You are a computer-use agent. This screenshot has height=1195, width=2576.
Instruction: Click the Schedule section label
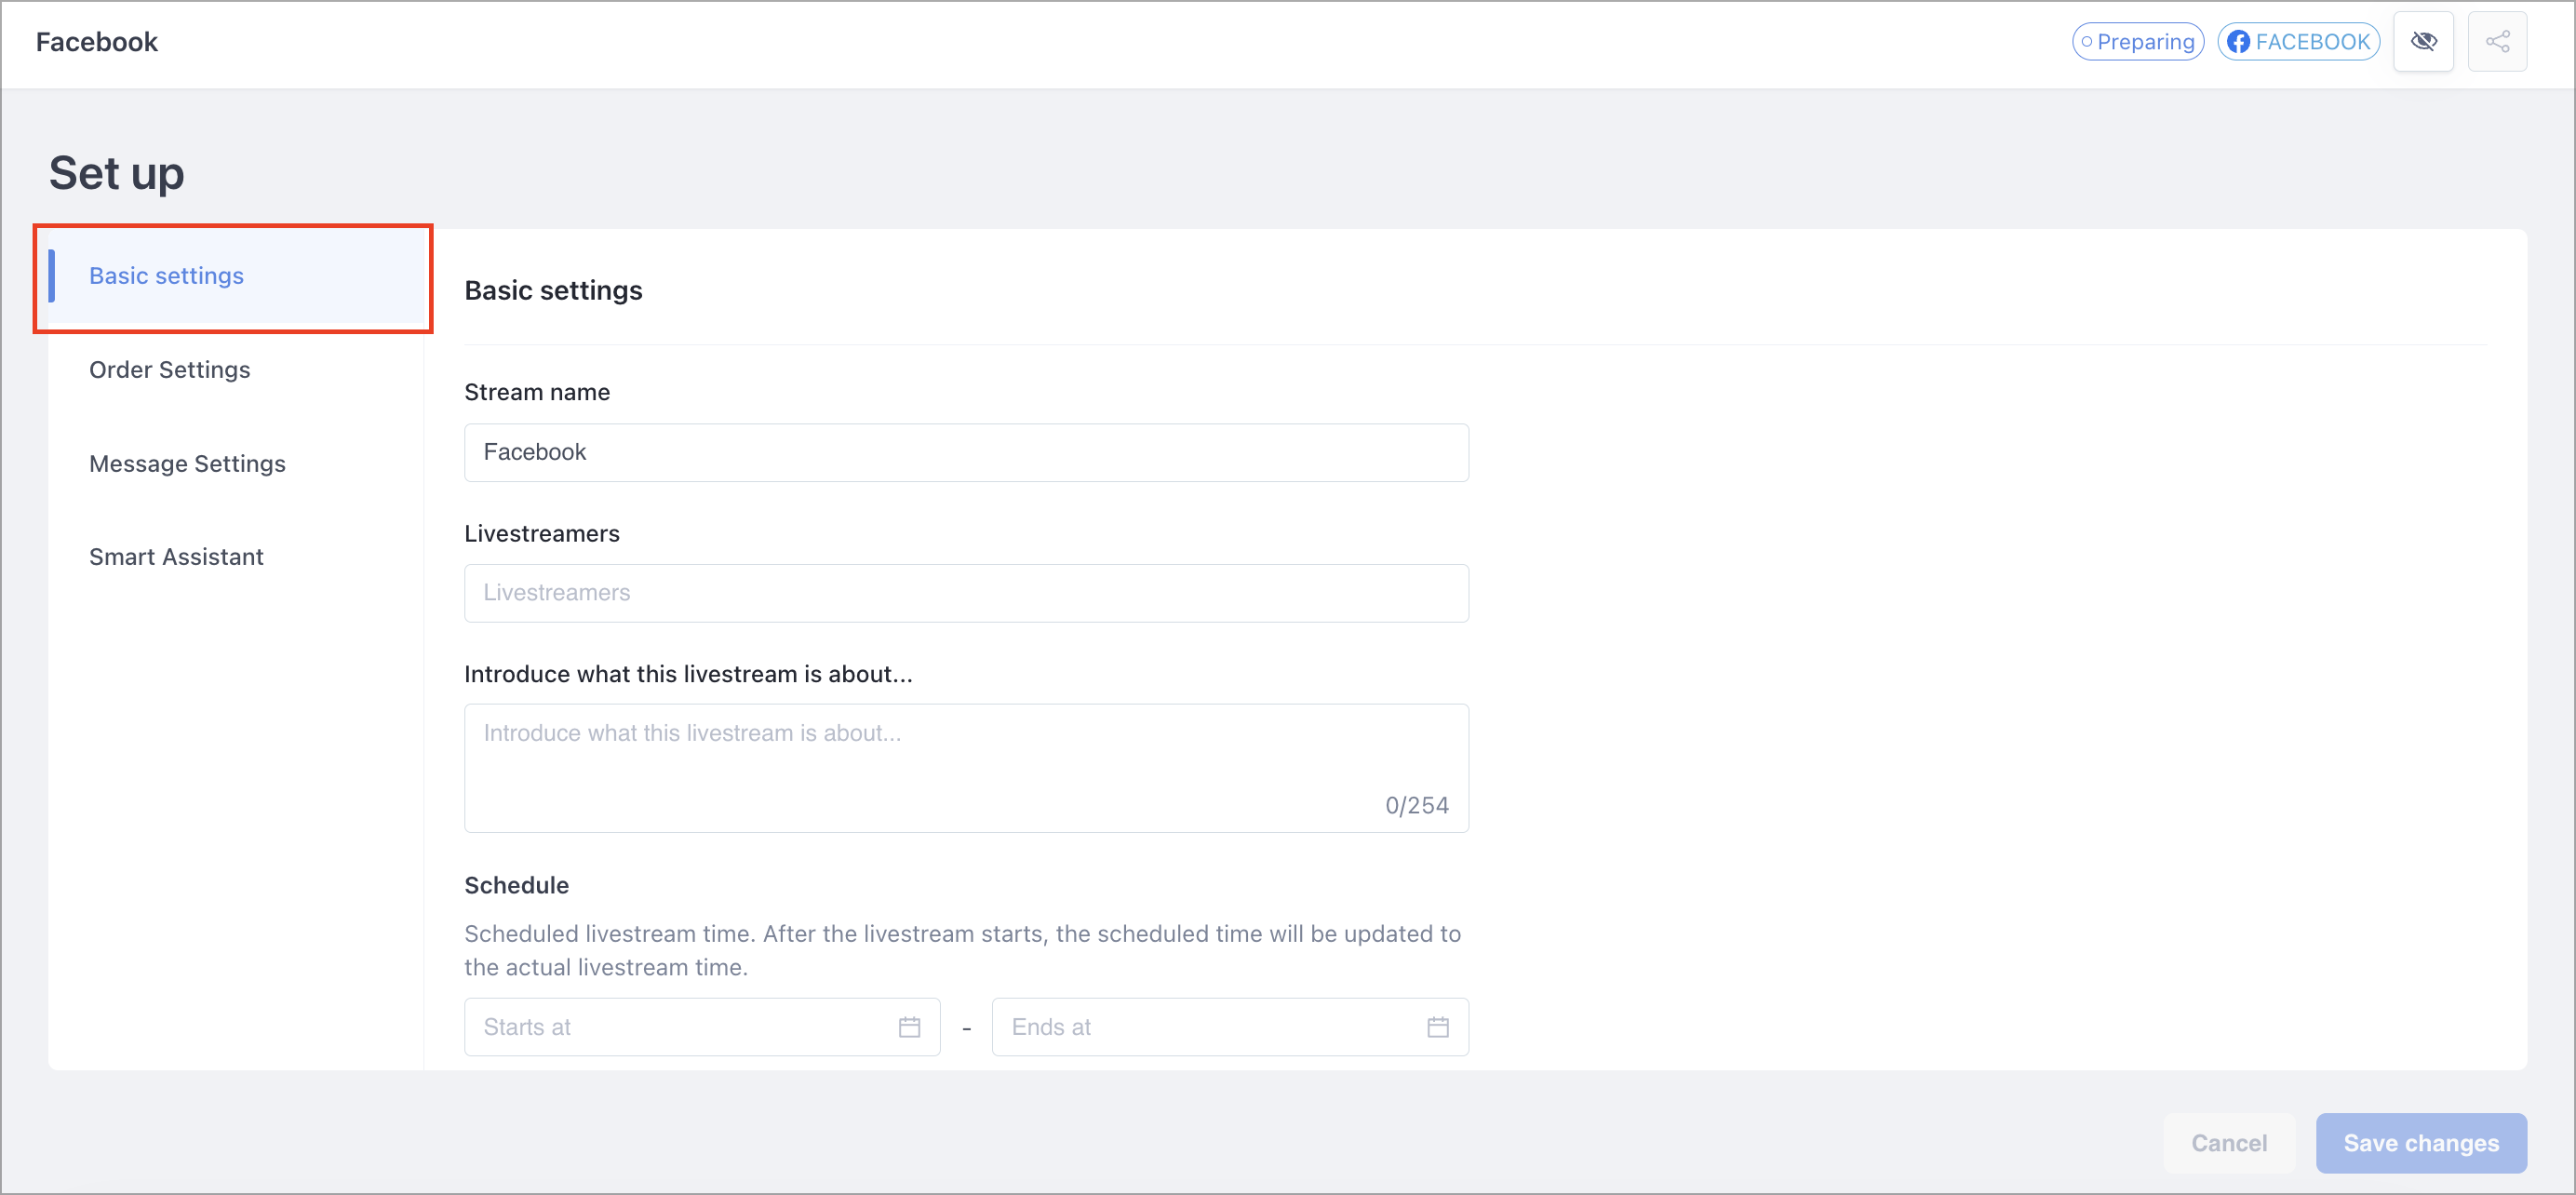coord(516,886)
